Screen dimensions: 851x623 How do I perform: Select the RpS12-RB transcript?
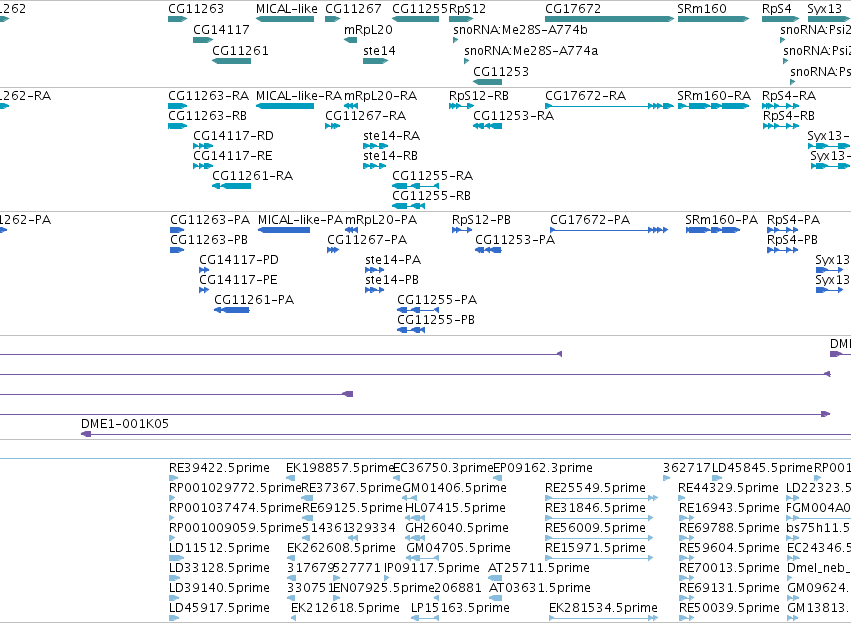pos(461,106)
